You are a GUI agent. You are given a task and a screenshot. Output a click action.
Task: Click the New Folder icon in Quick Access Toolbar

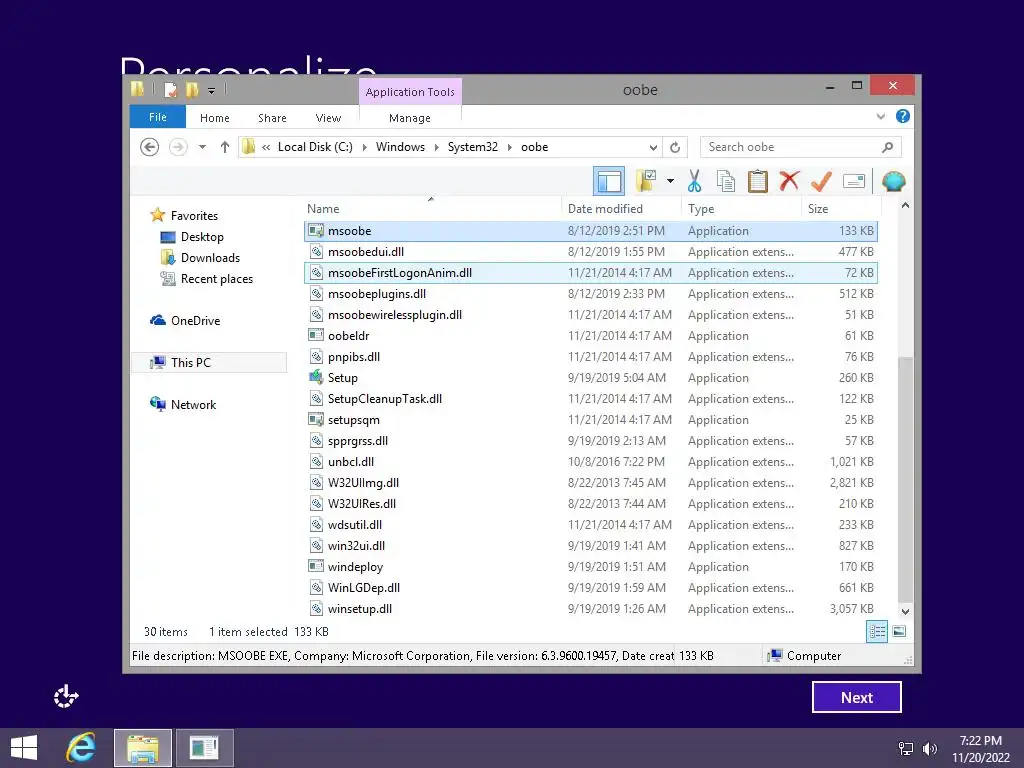(191, 90)
